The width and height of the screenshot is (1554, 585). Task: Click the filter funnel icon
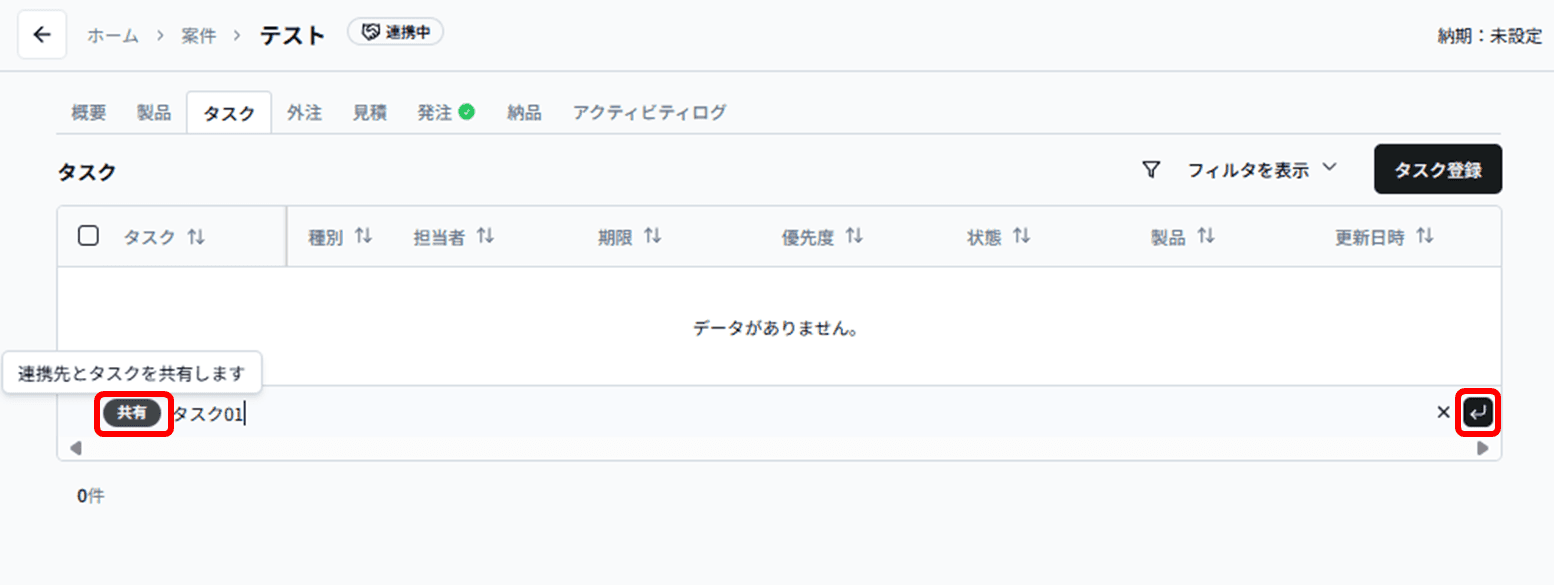pos(1151,169)
